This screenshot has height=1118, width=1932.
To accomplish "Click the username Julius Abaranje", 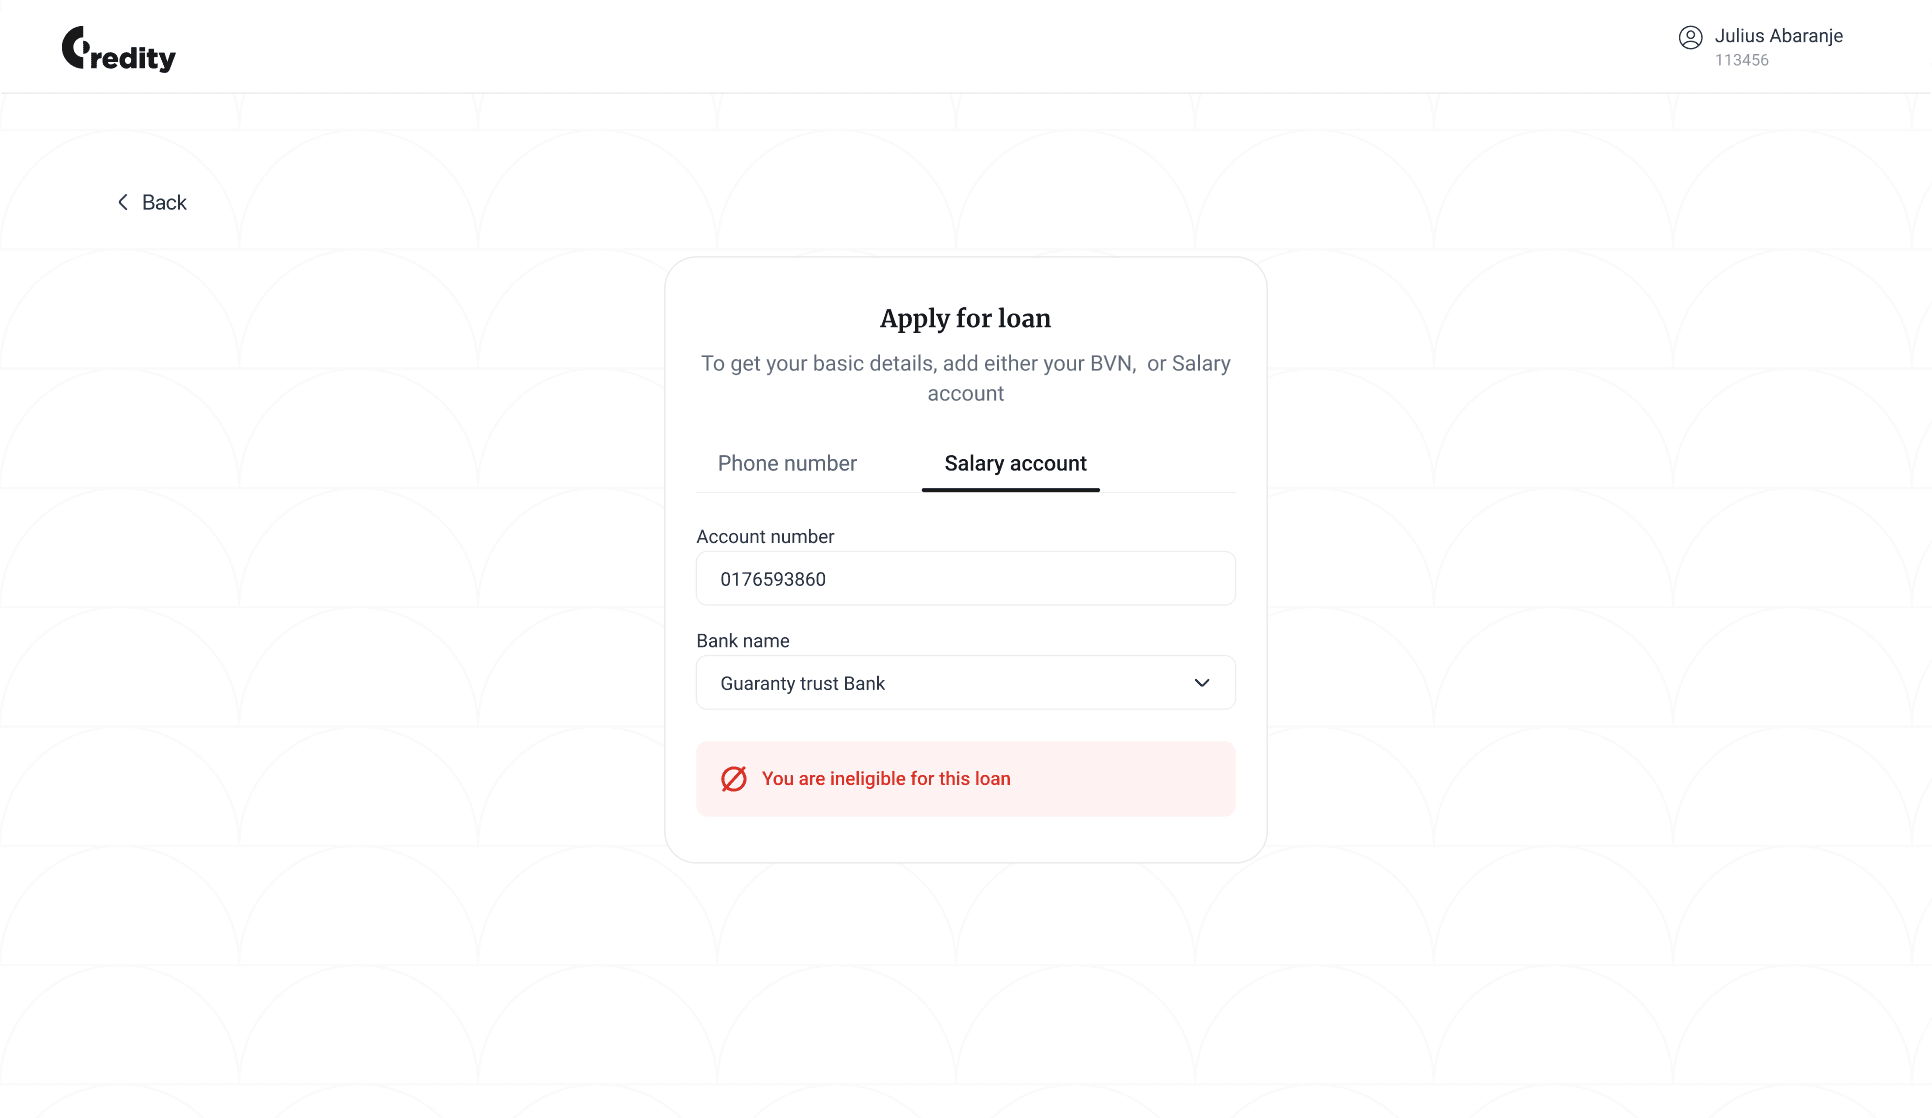I will [x=1779, y=36].
